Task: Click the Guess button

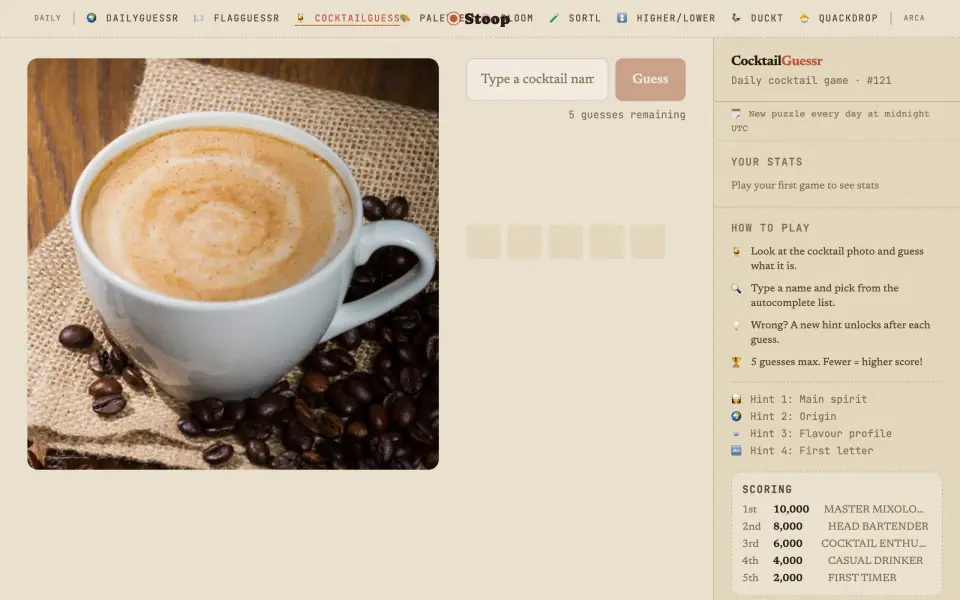Action: (650, 79)
